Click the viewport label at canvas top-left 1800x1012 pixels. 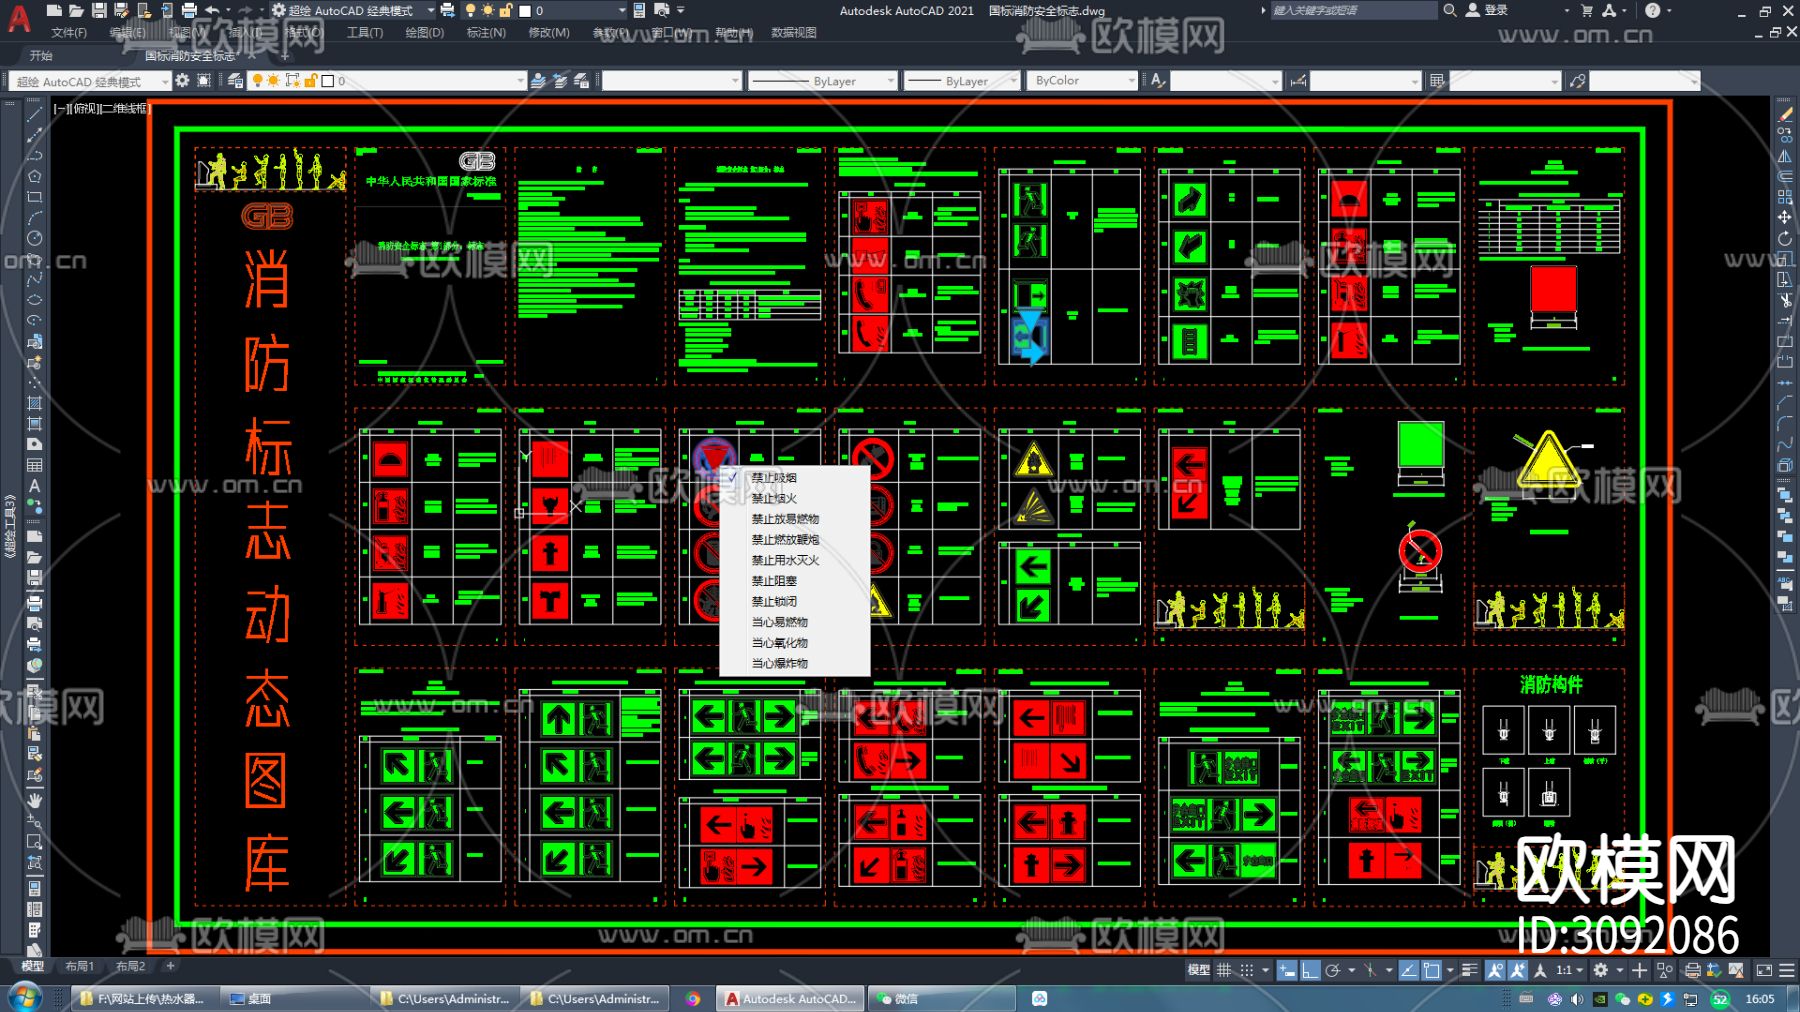102,108
